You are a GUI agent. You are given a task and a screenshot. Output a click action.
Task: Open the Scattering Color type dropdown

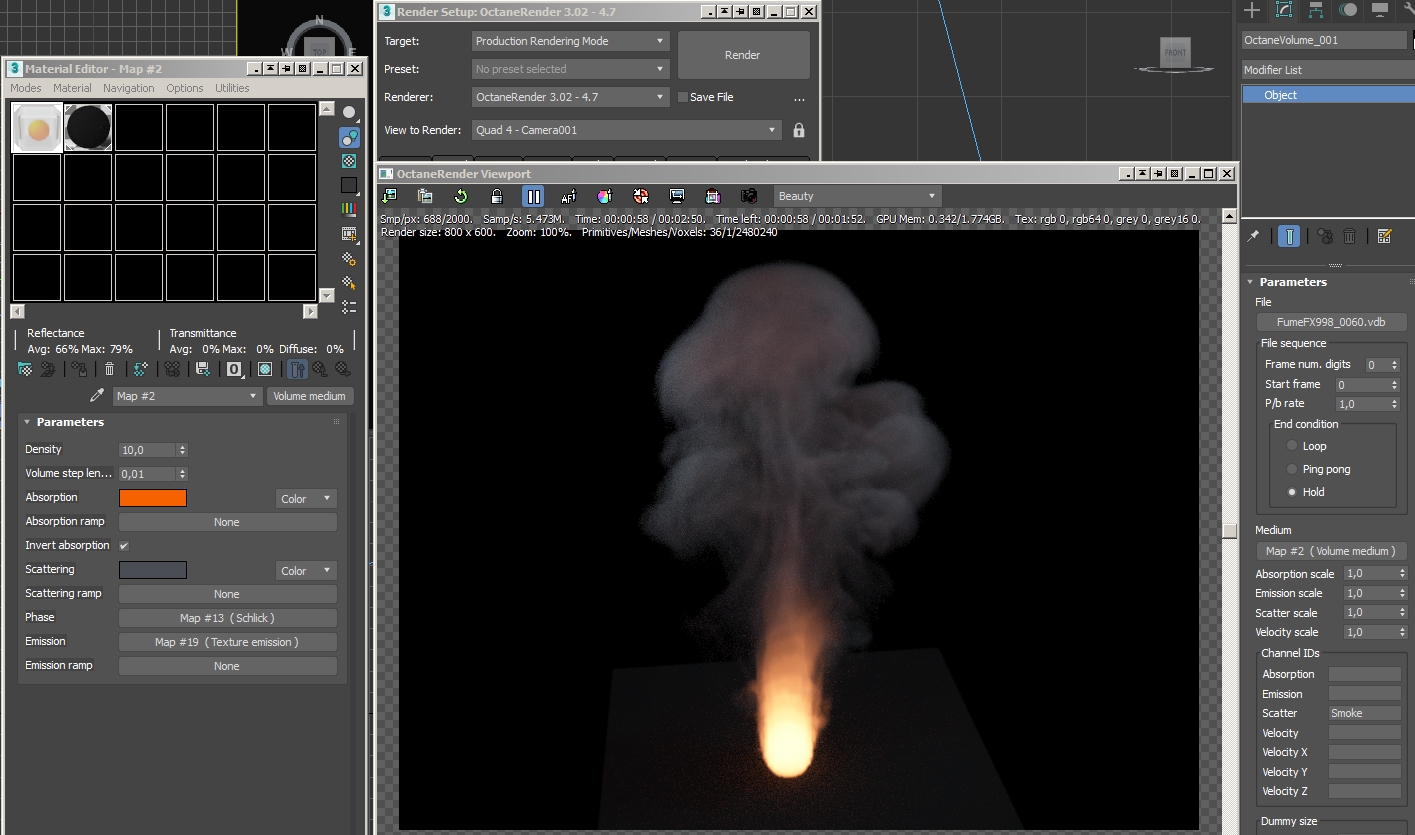[x=307, y=571]
